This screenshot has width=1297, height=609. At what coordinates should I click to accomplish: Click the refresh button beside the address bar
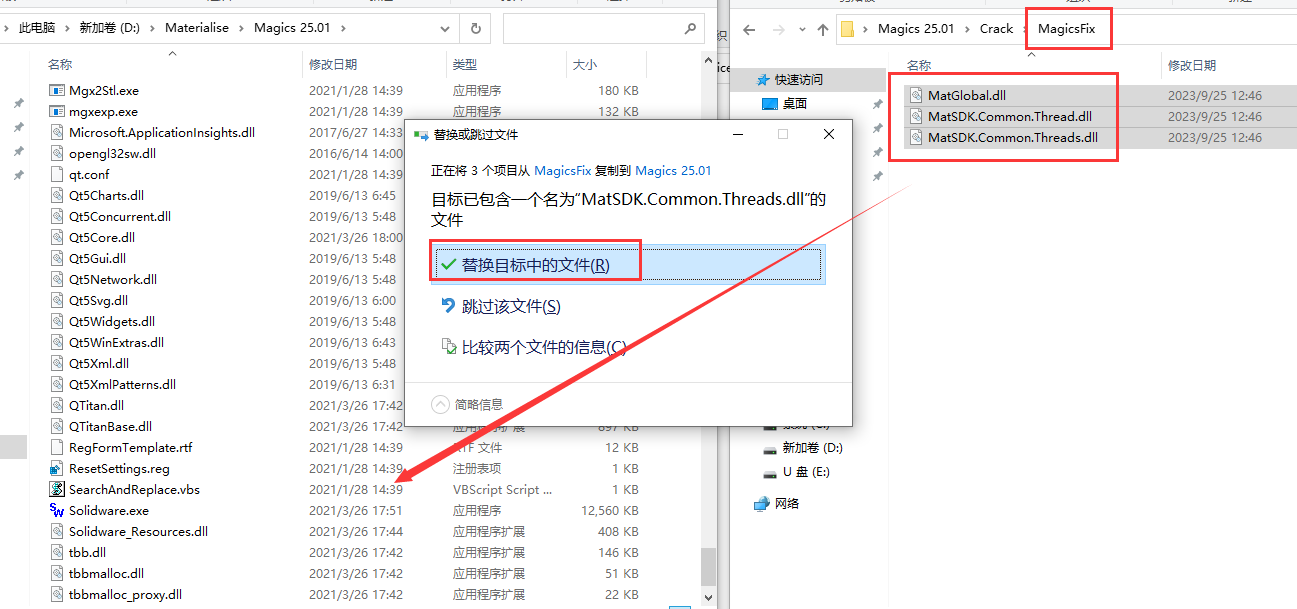pos(475,29)
